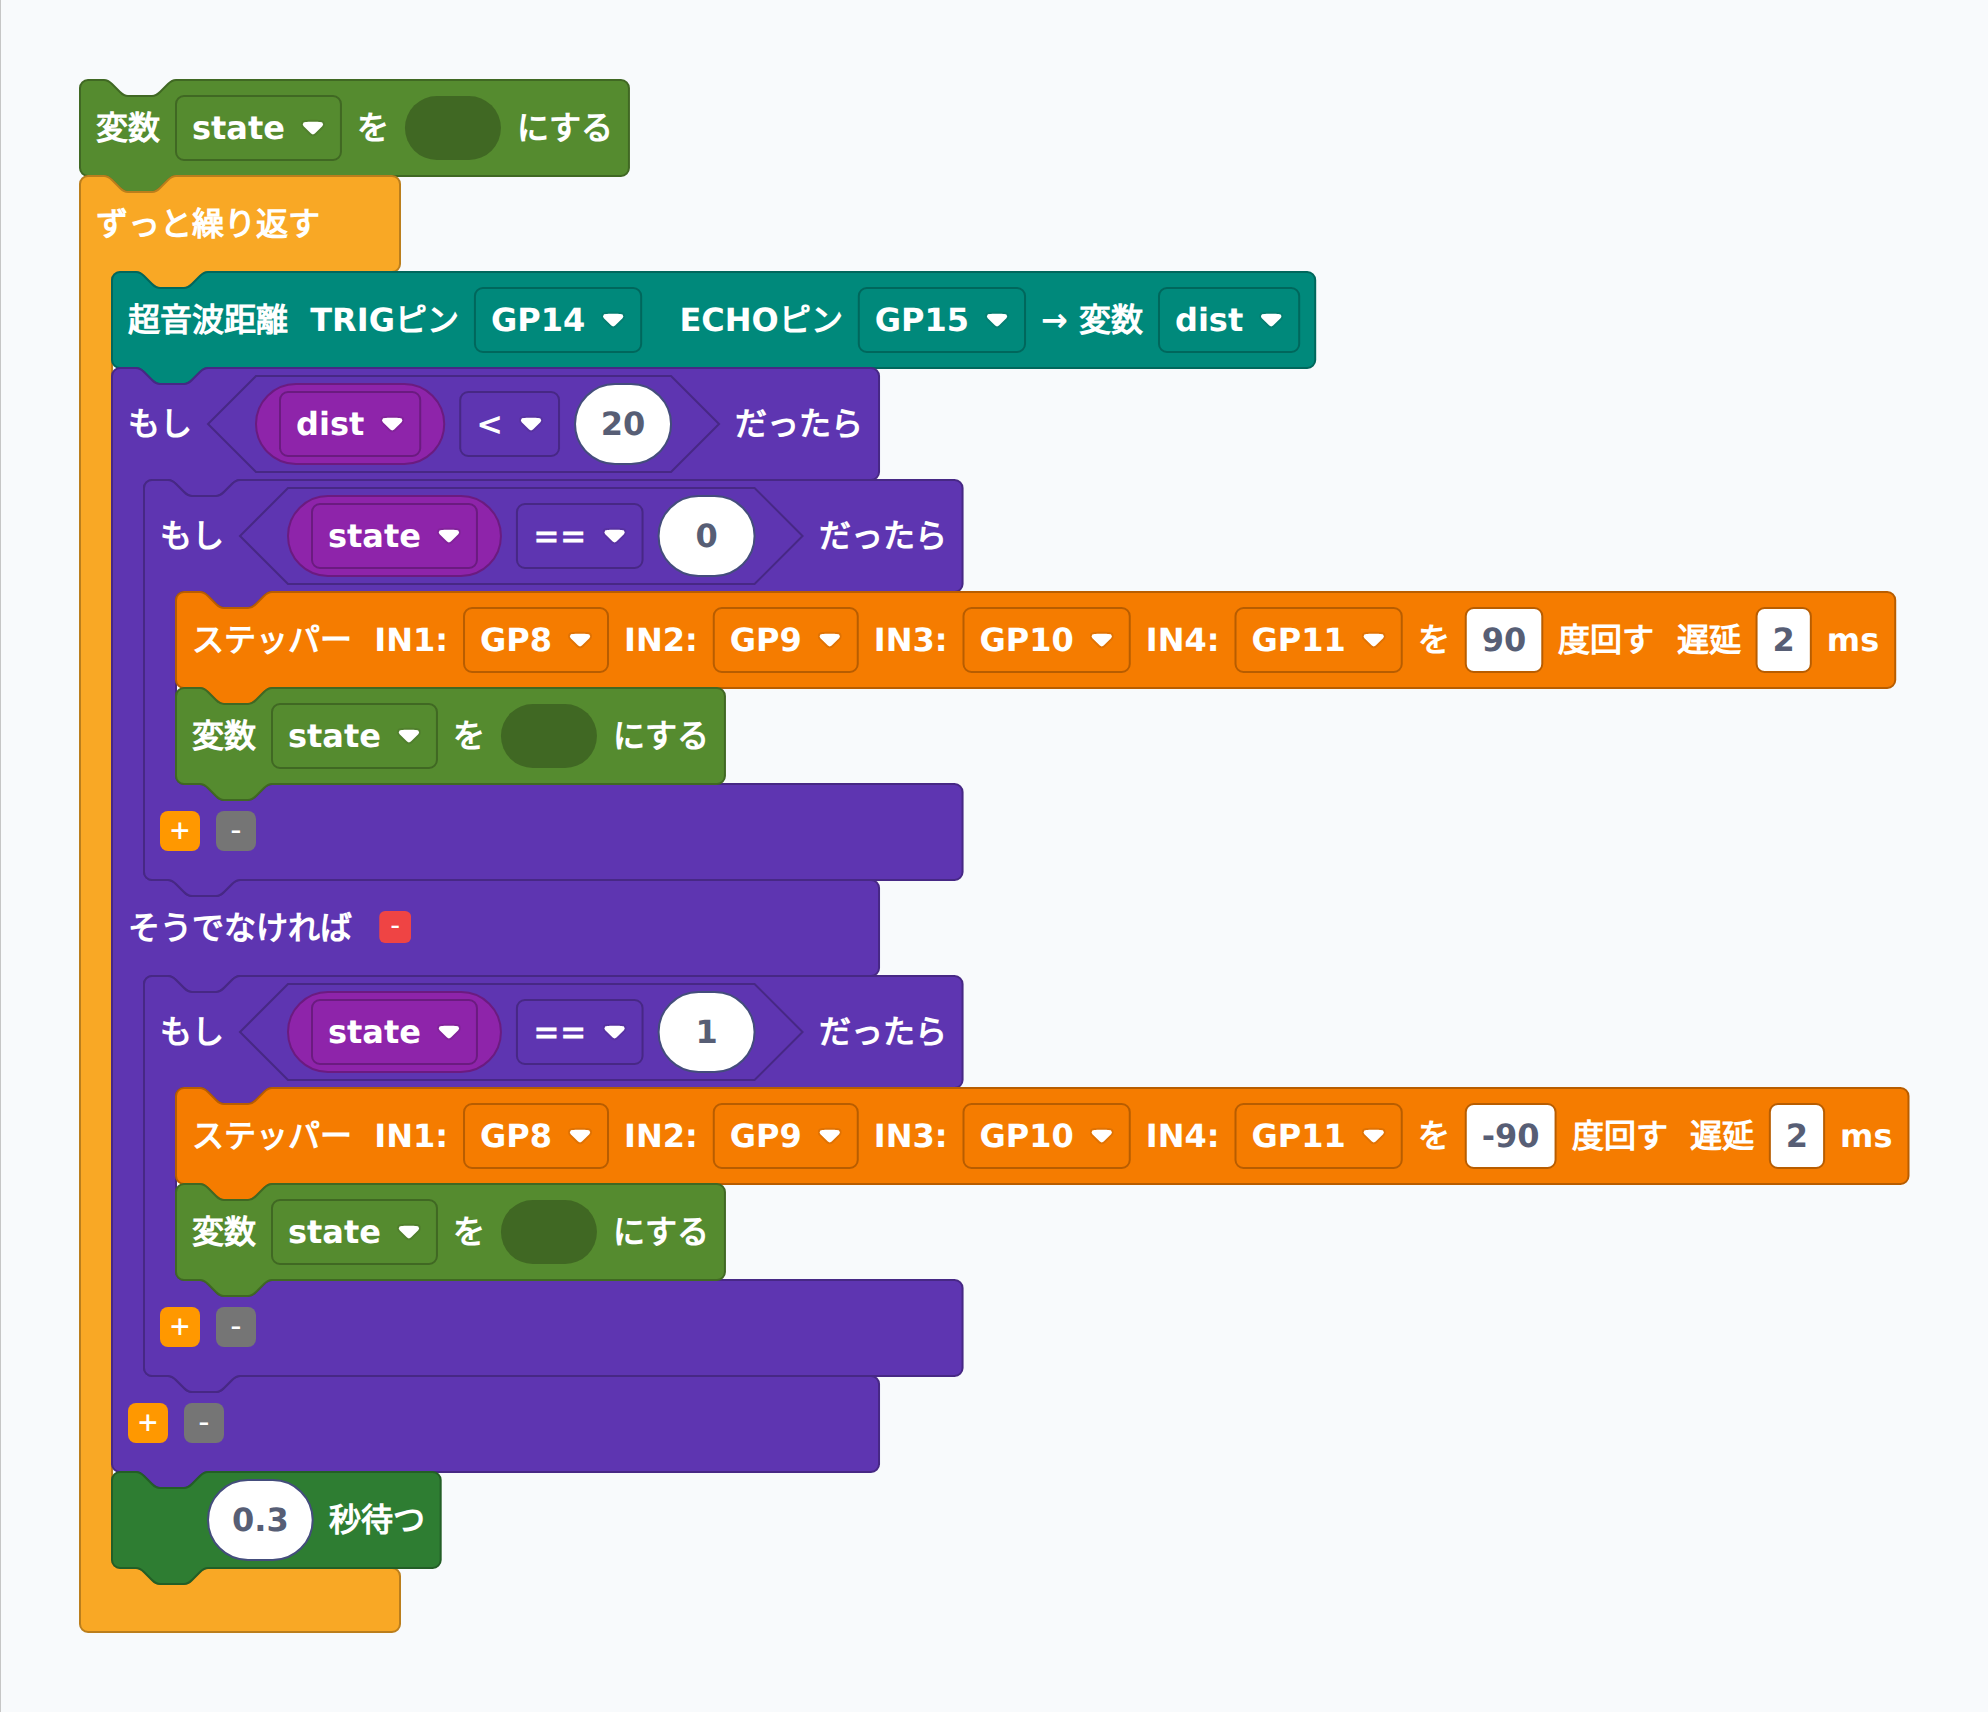1988x1712 pixels.
Task: Click empty value slot in state block after 90-degree stepper
Action: (549, 736)
